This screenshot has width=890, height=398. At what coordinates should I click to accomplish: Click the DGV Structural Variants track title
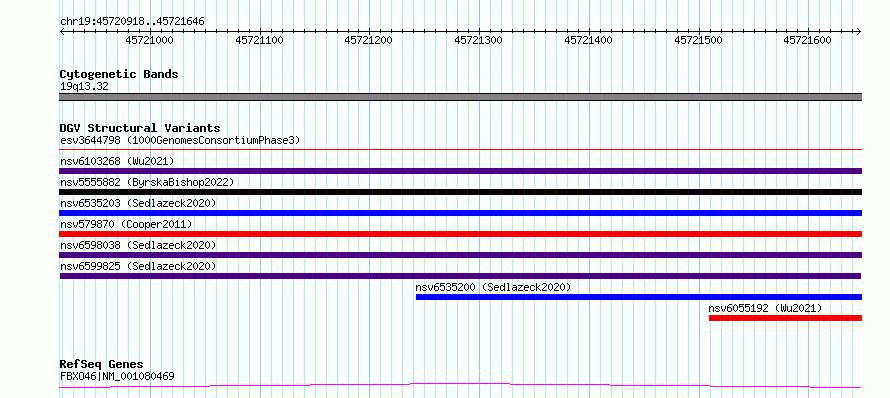pos(140,128)
